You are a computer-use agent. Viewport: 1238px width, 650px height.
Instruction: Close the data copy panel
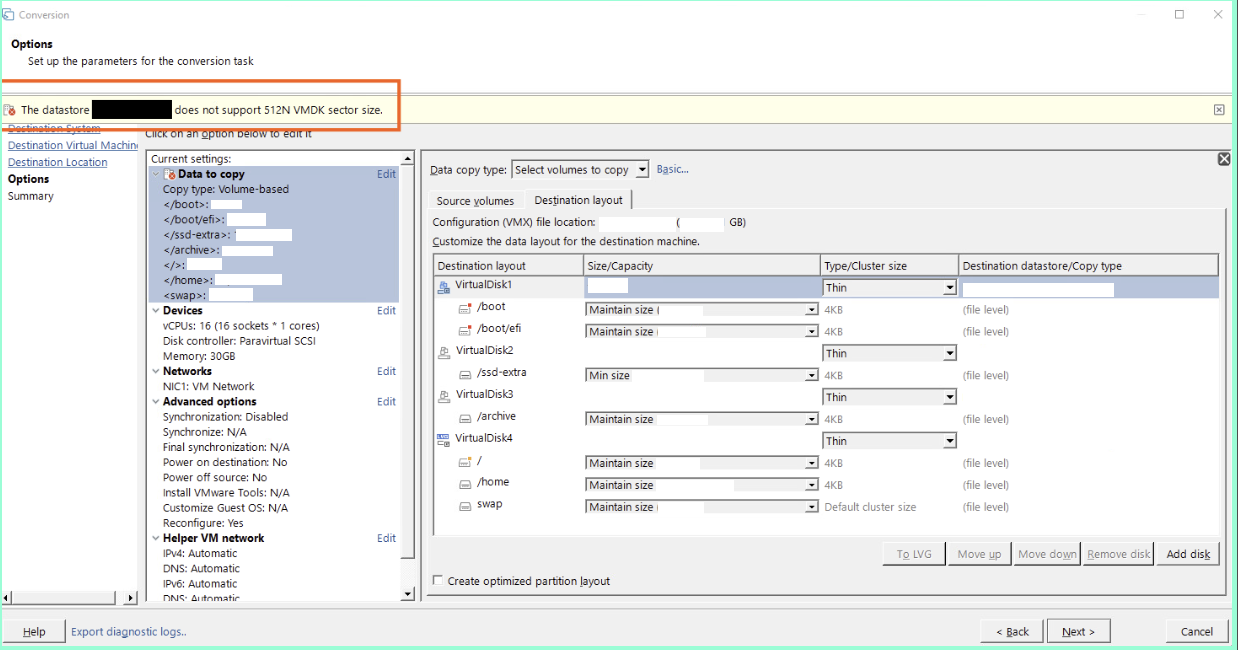click(1224, 159)
